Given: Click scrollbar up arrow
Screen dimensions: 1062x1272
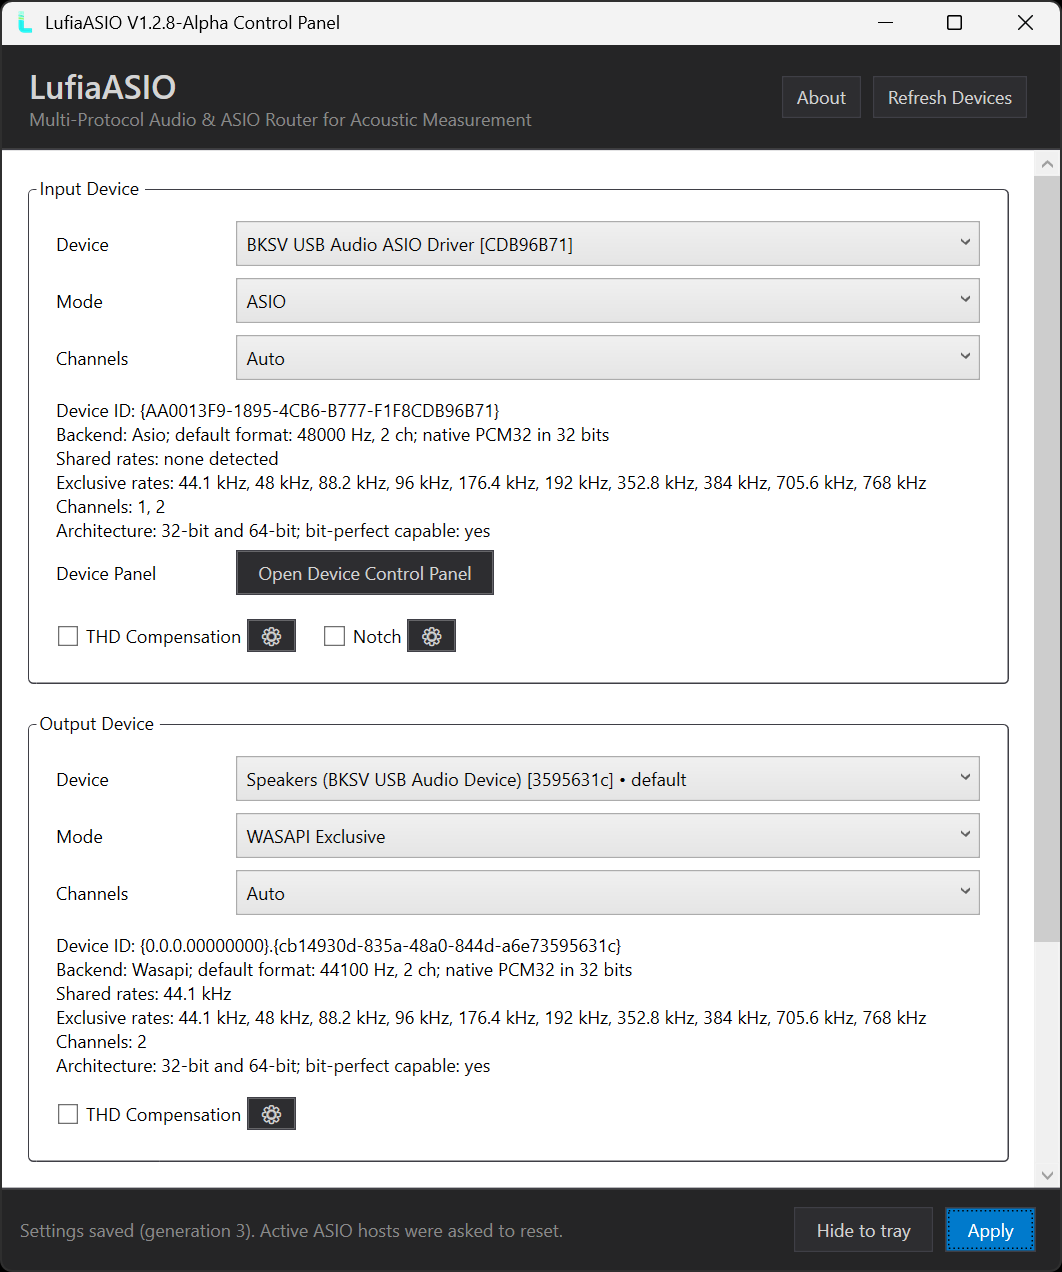Looking at the screenshot, I should pyautogui.click(x=1047, y=164).
